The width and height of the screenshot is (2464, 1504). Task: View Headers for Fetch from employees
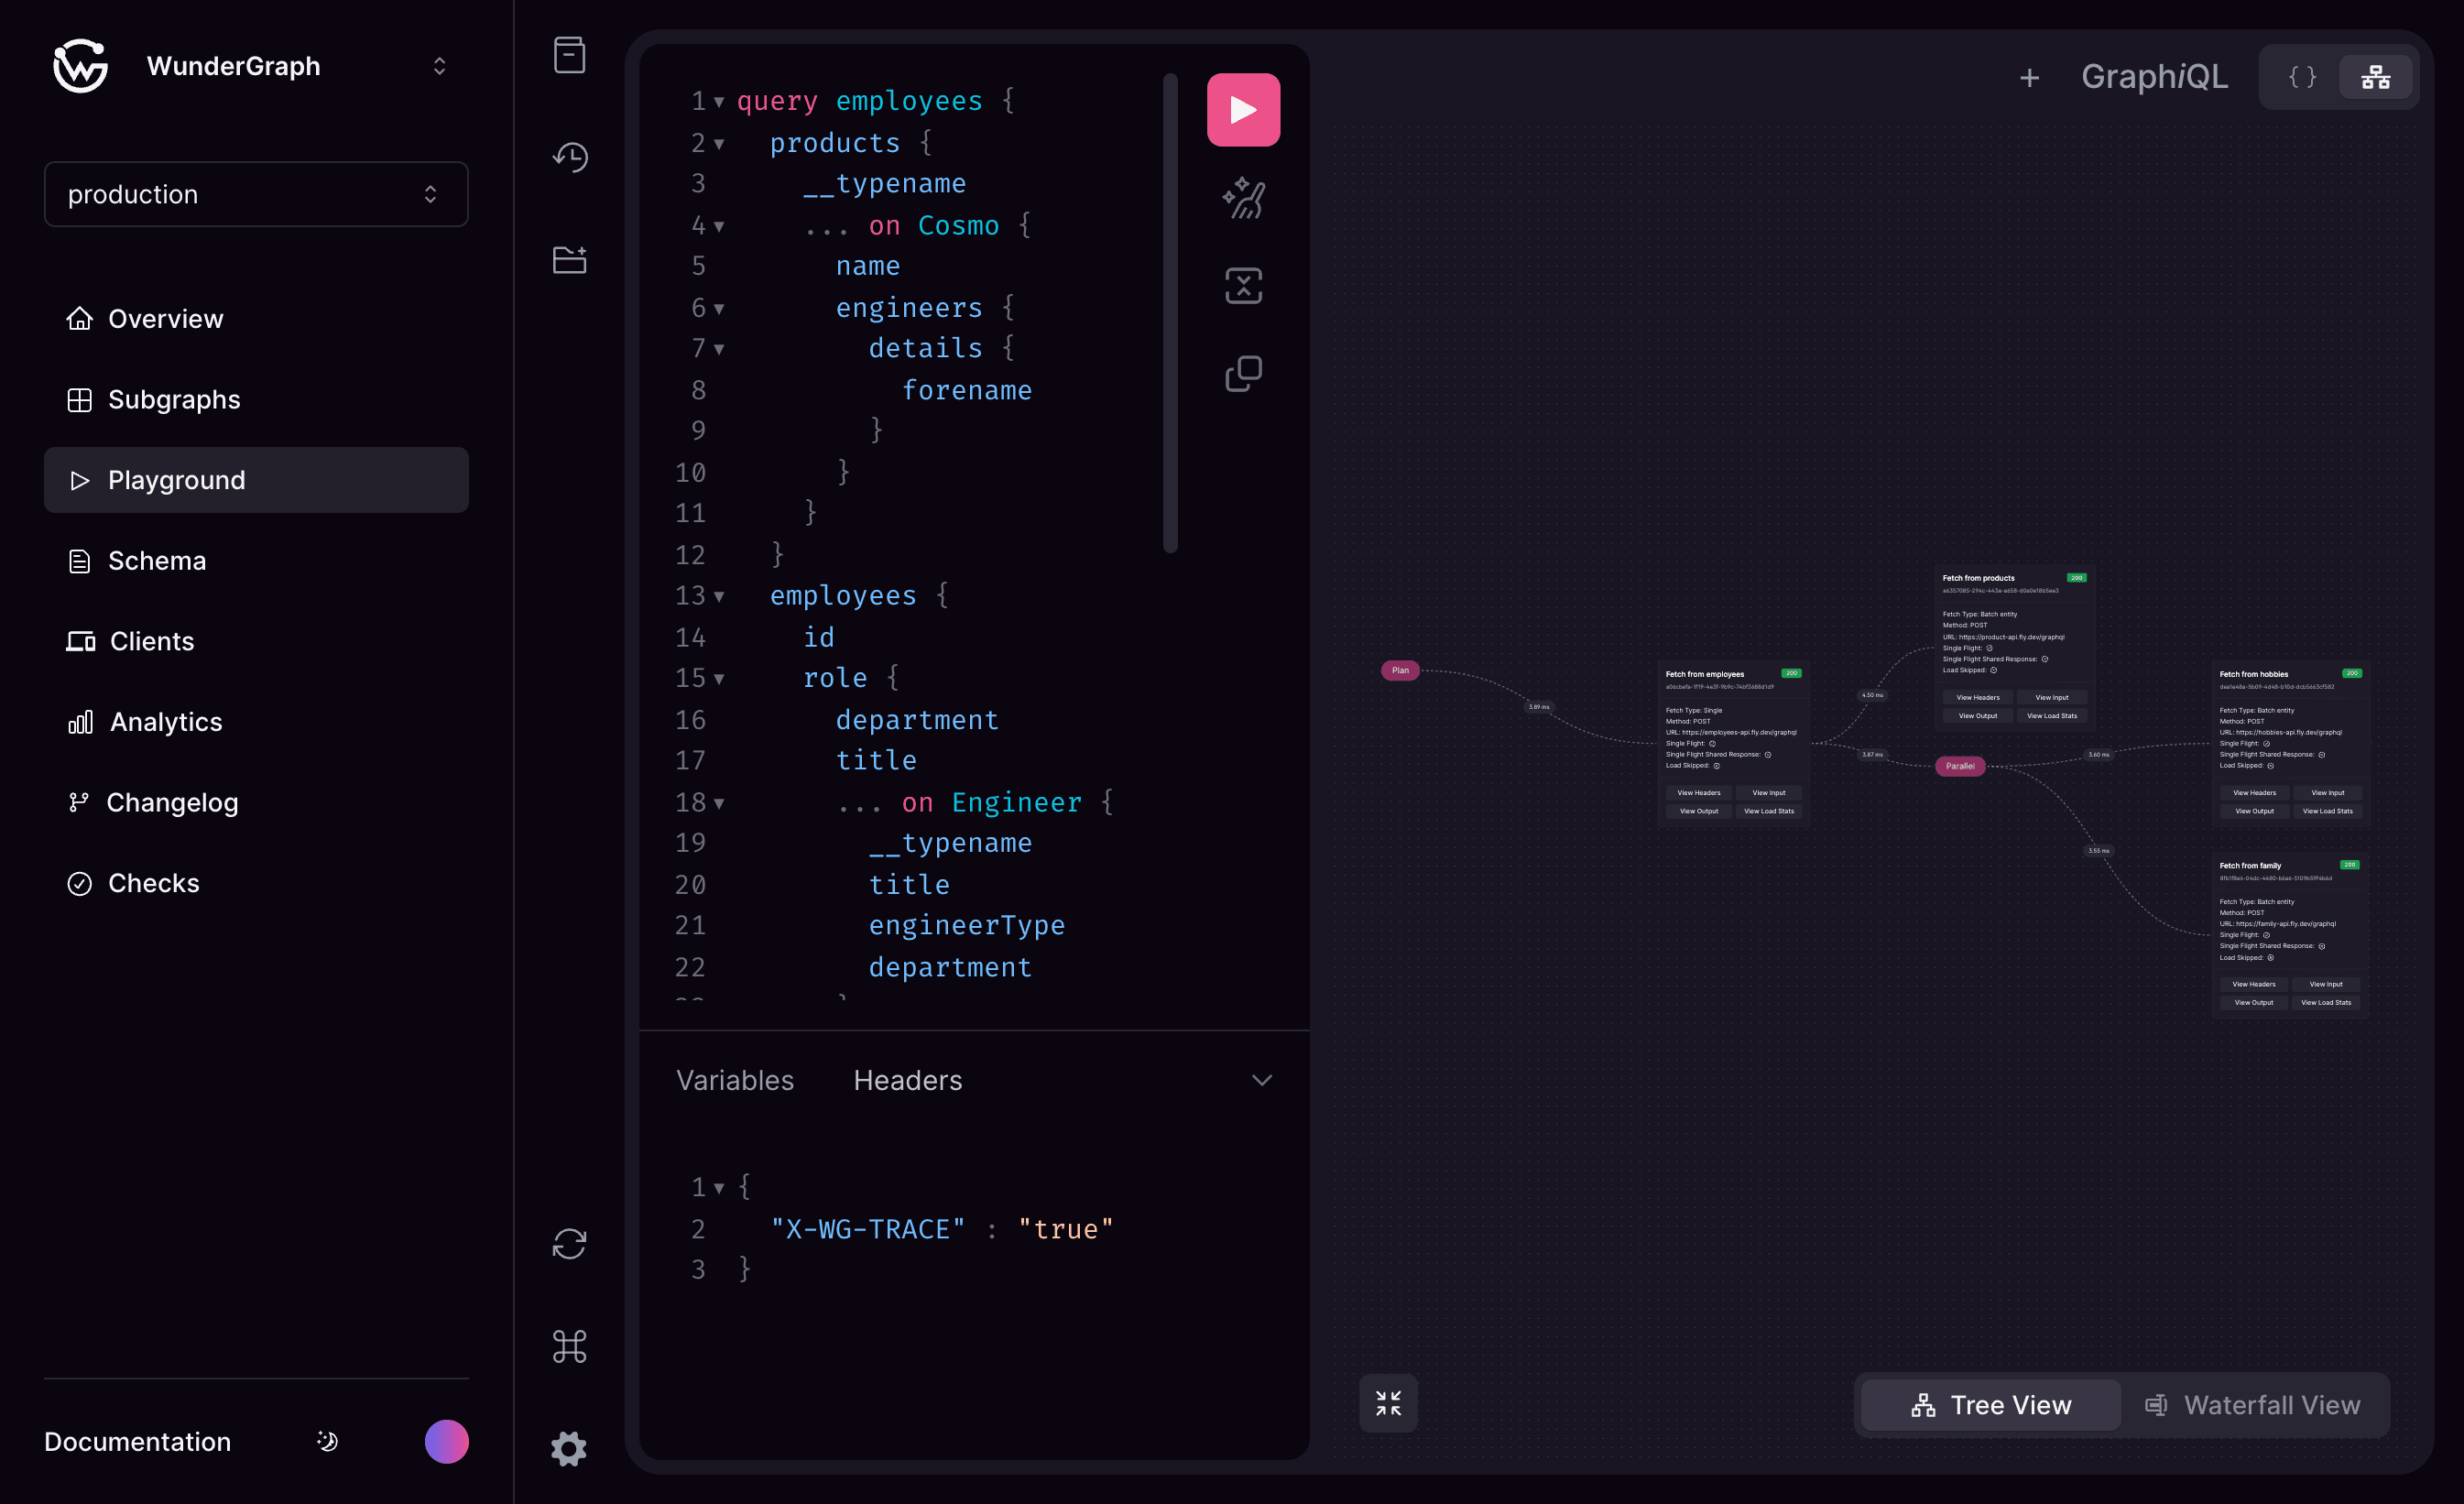1698,792
